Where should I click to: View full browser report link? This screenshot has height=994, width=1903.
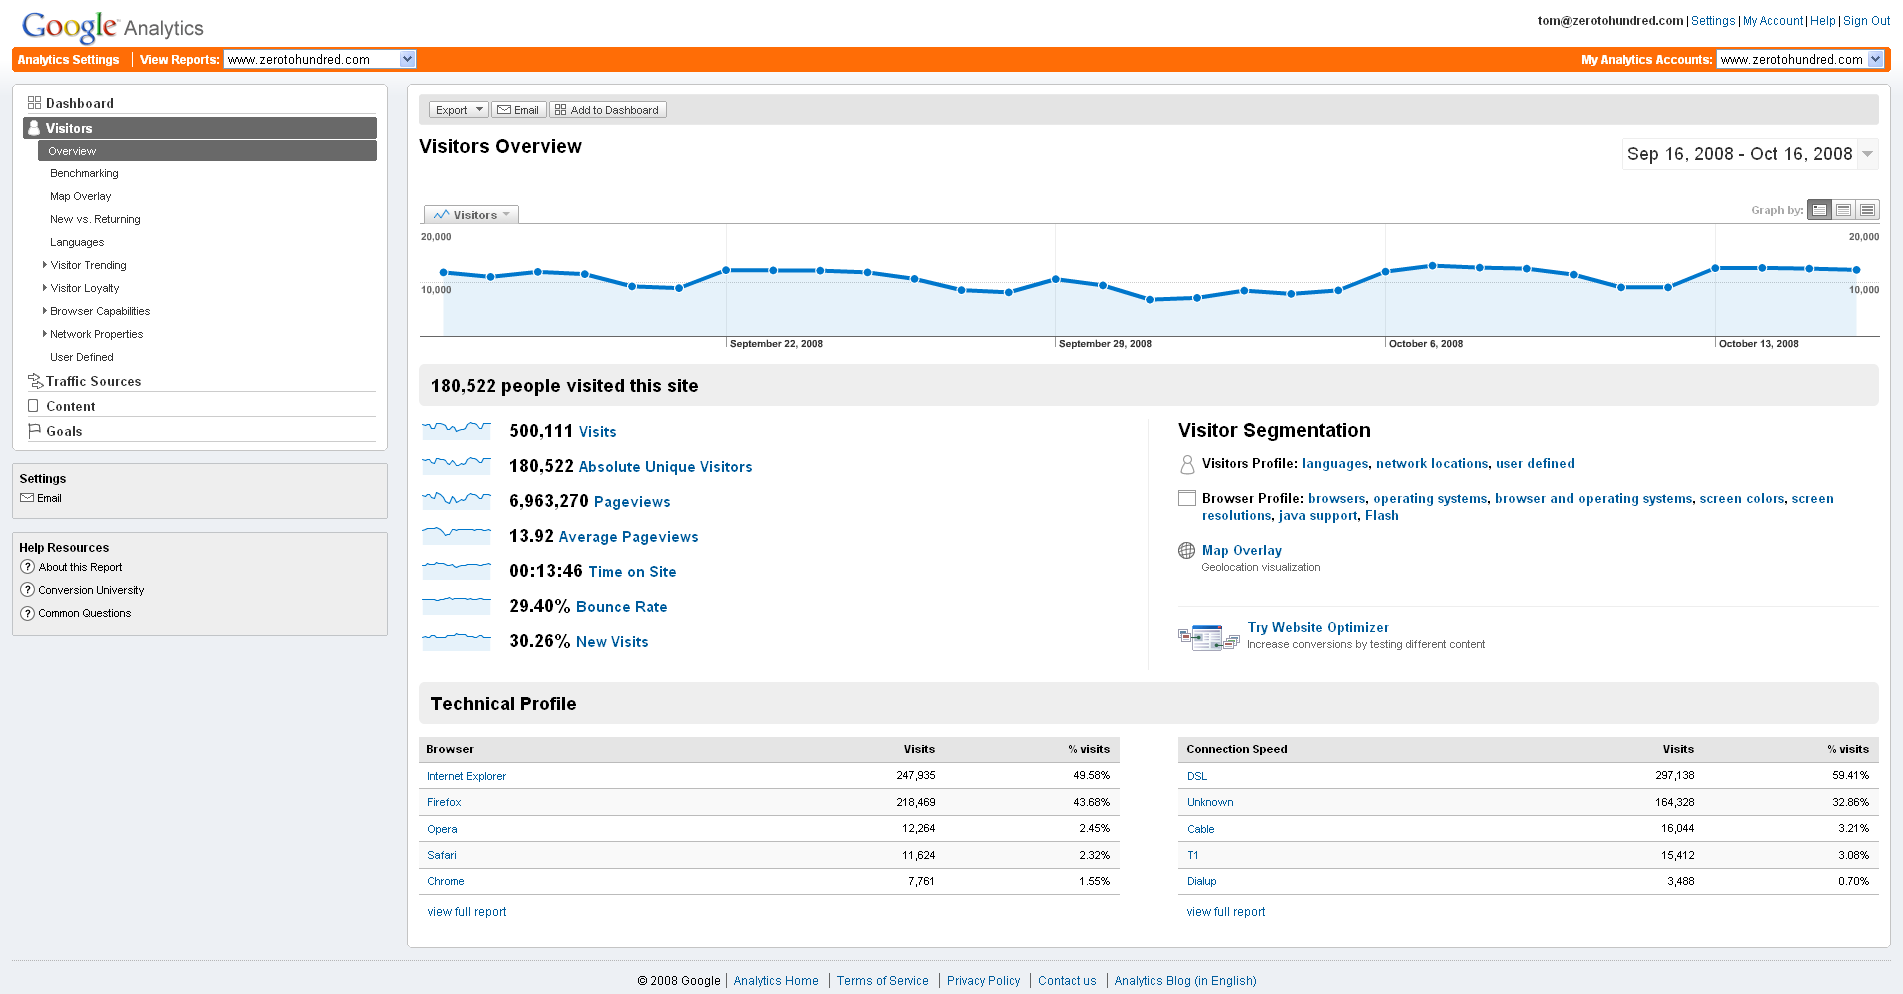(x=467, y=912)
